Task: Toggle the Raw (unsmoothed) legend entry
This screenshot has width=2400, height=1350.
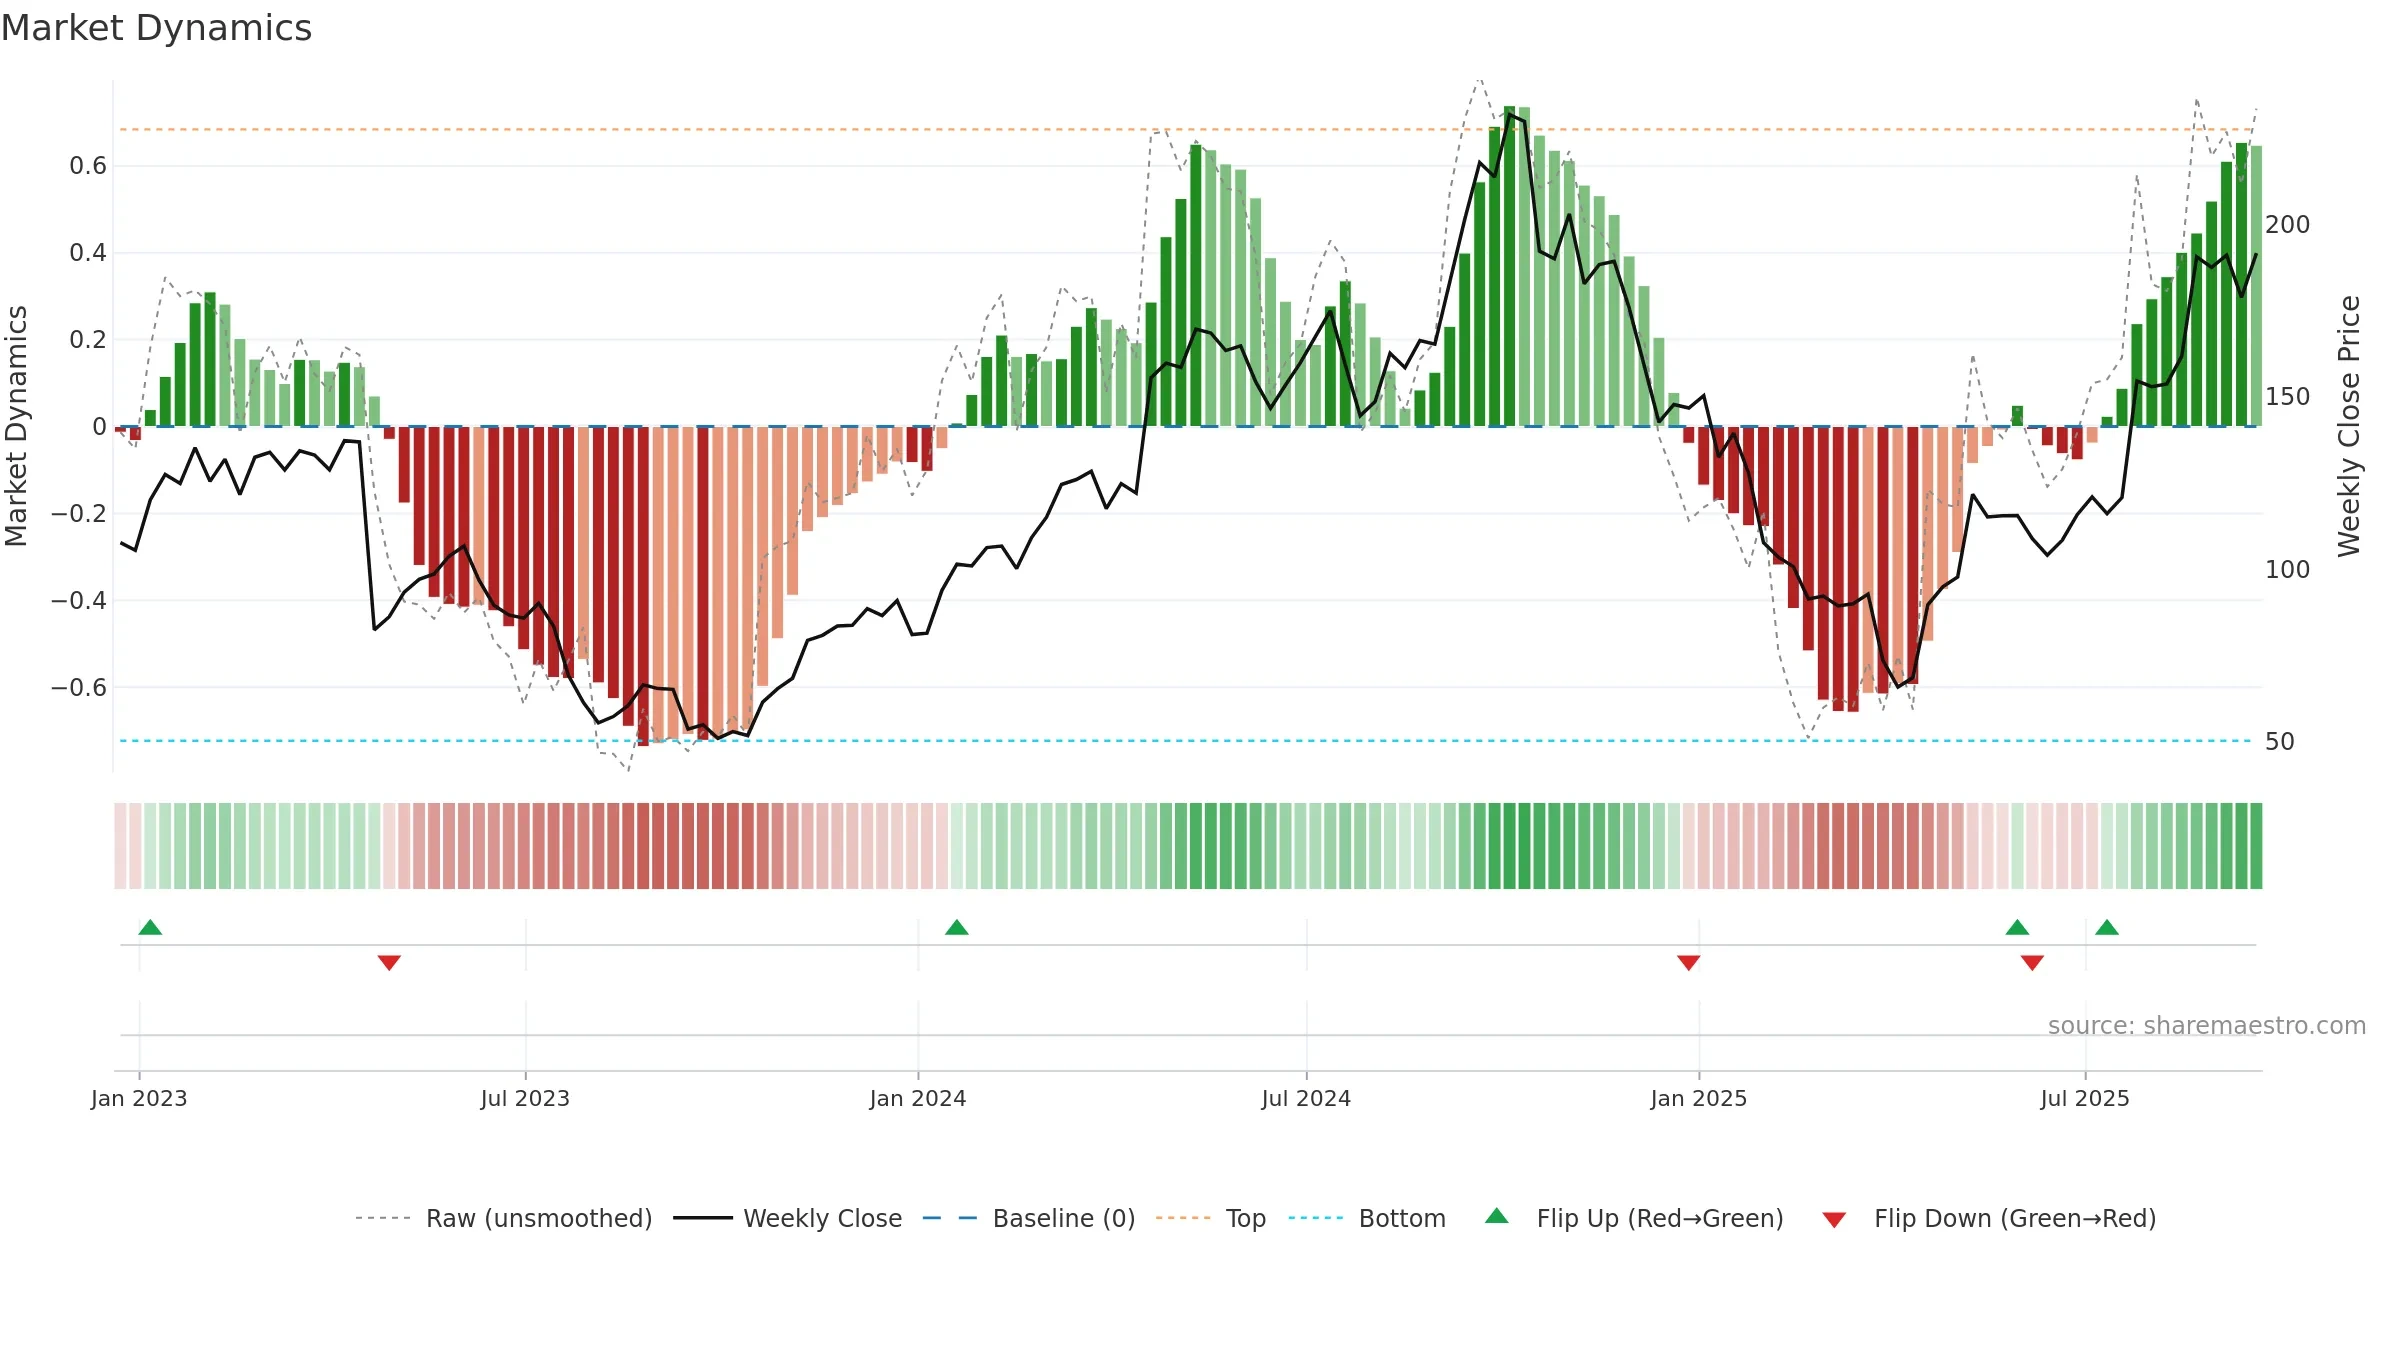Action: (504, 1218)
